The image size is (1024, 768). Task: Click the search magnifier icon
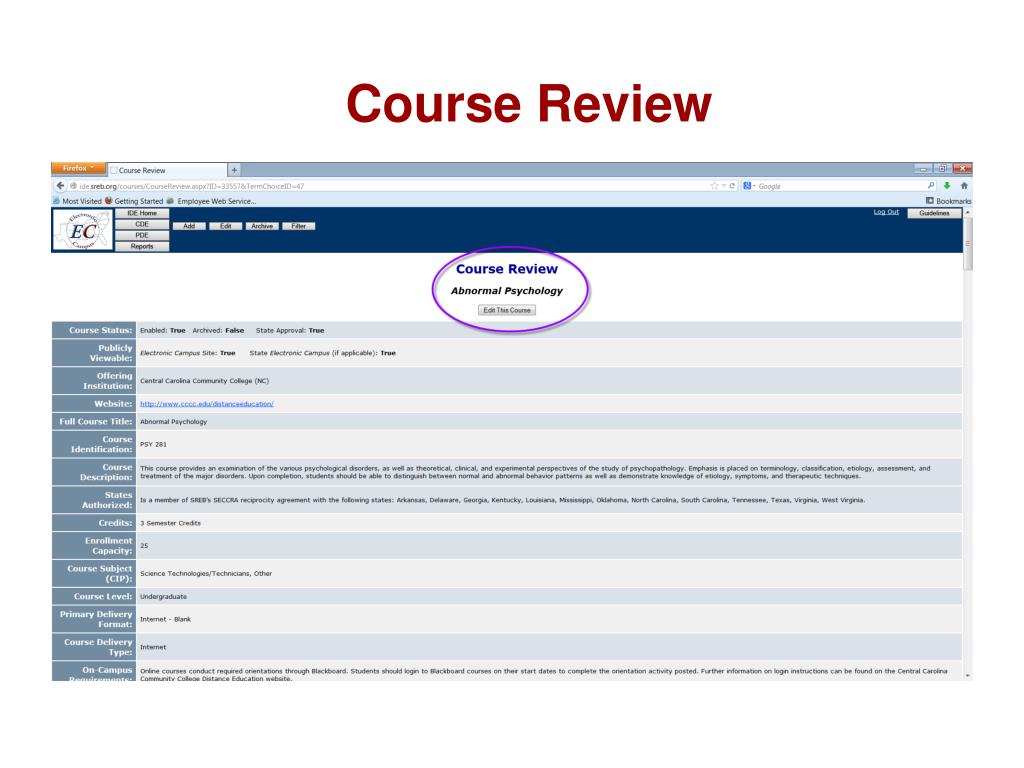tap(931, 186)
